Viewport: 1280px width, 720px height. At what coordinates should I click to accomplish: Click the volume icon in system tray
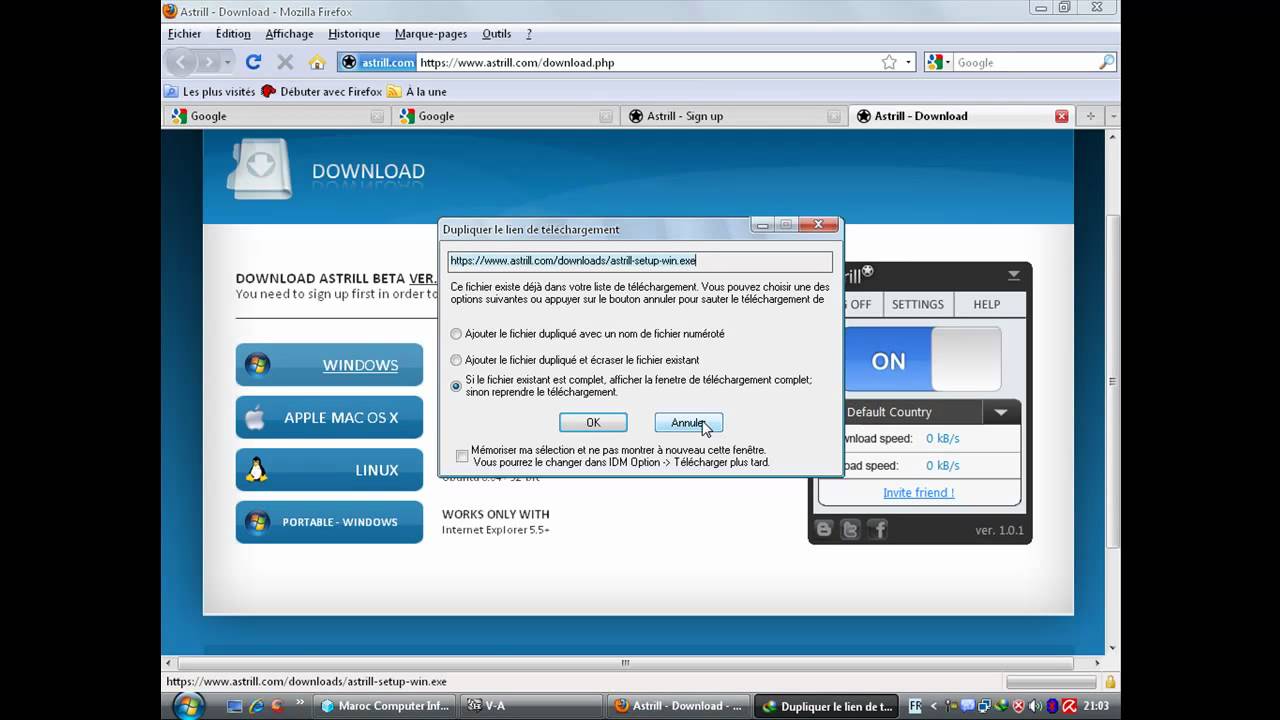[1034, 706]
